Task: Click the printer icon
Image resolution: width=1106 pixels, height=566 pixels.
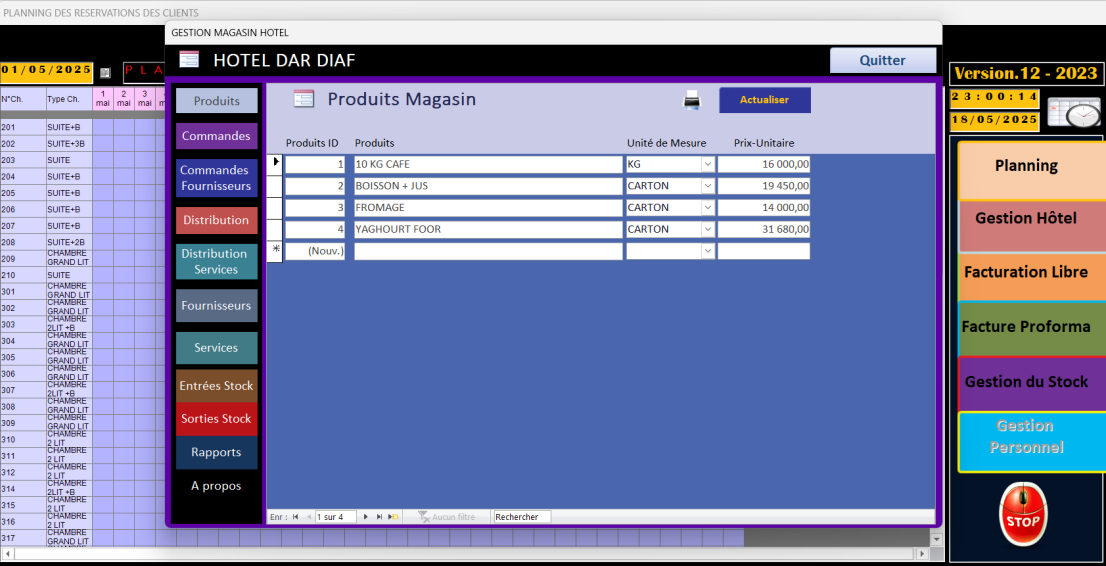Action: pyautogui.click(x=692, y=100)
